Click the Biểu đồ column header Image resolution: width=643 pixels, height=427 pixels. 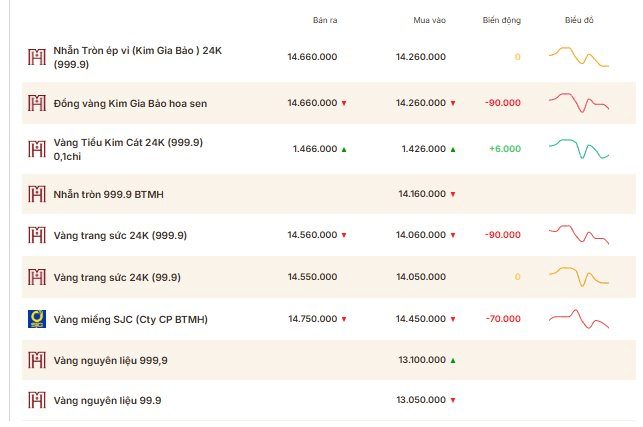[x=579, y=20]
